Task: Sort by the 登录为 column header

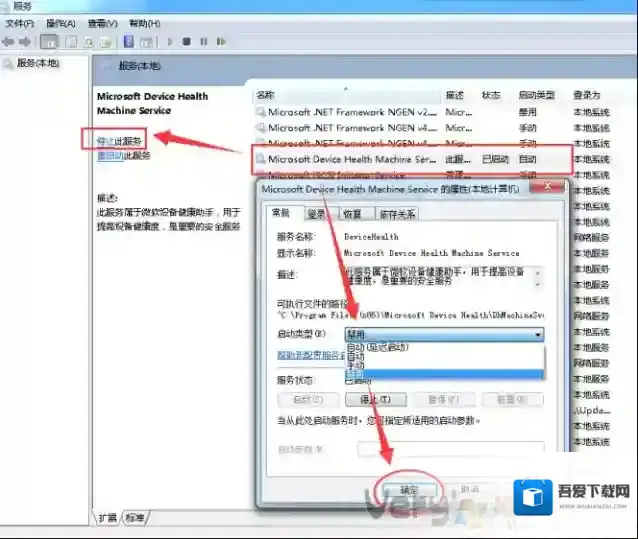Action: 587,95
